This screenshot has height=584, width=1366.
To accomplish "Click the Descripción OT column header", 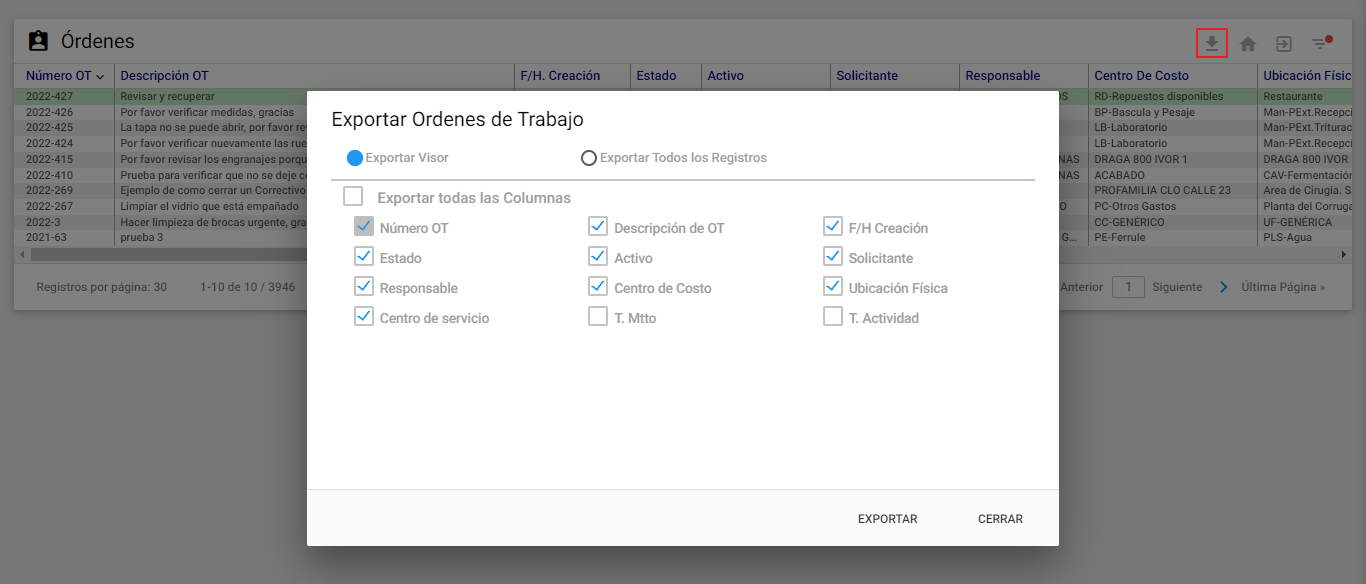I will coord(165,76).
